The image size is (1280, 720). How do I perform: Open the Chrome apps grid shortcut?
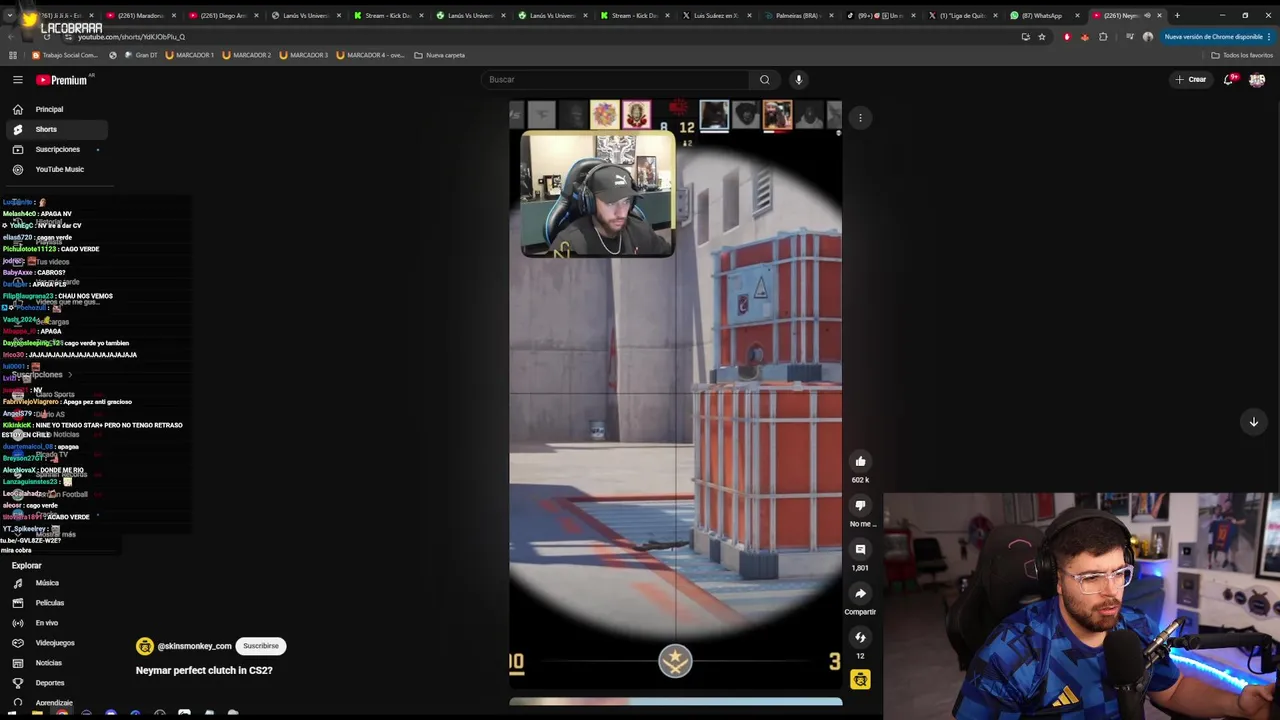point(12,55)
